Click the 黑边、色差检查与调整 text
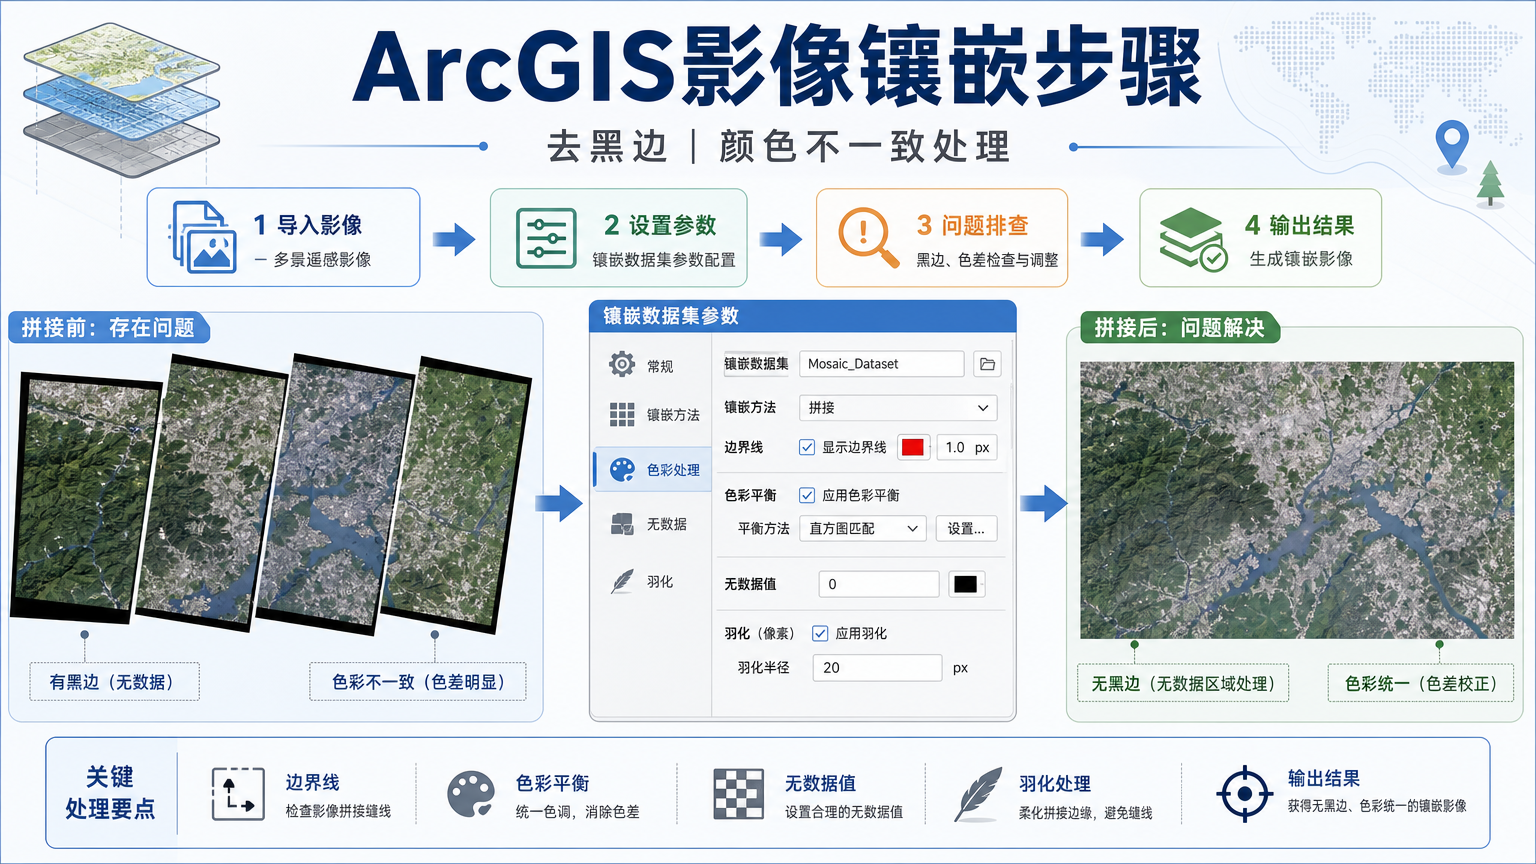This screenshot has height=864, width=1536. [987, 259]
